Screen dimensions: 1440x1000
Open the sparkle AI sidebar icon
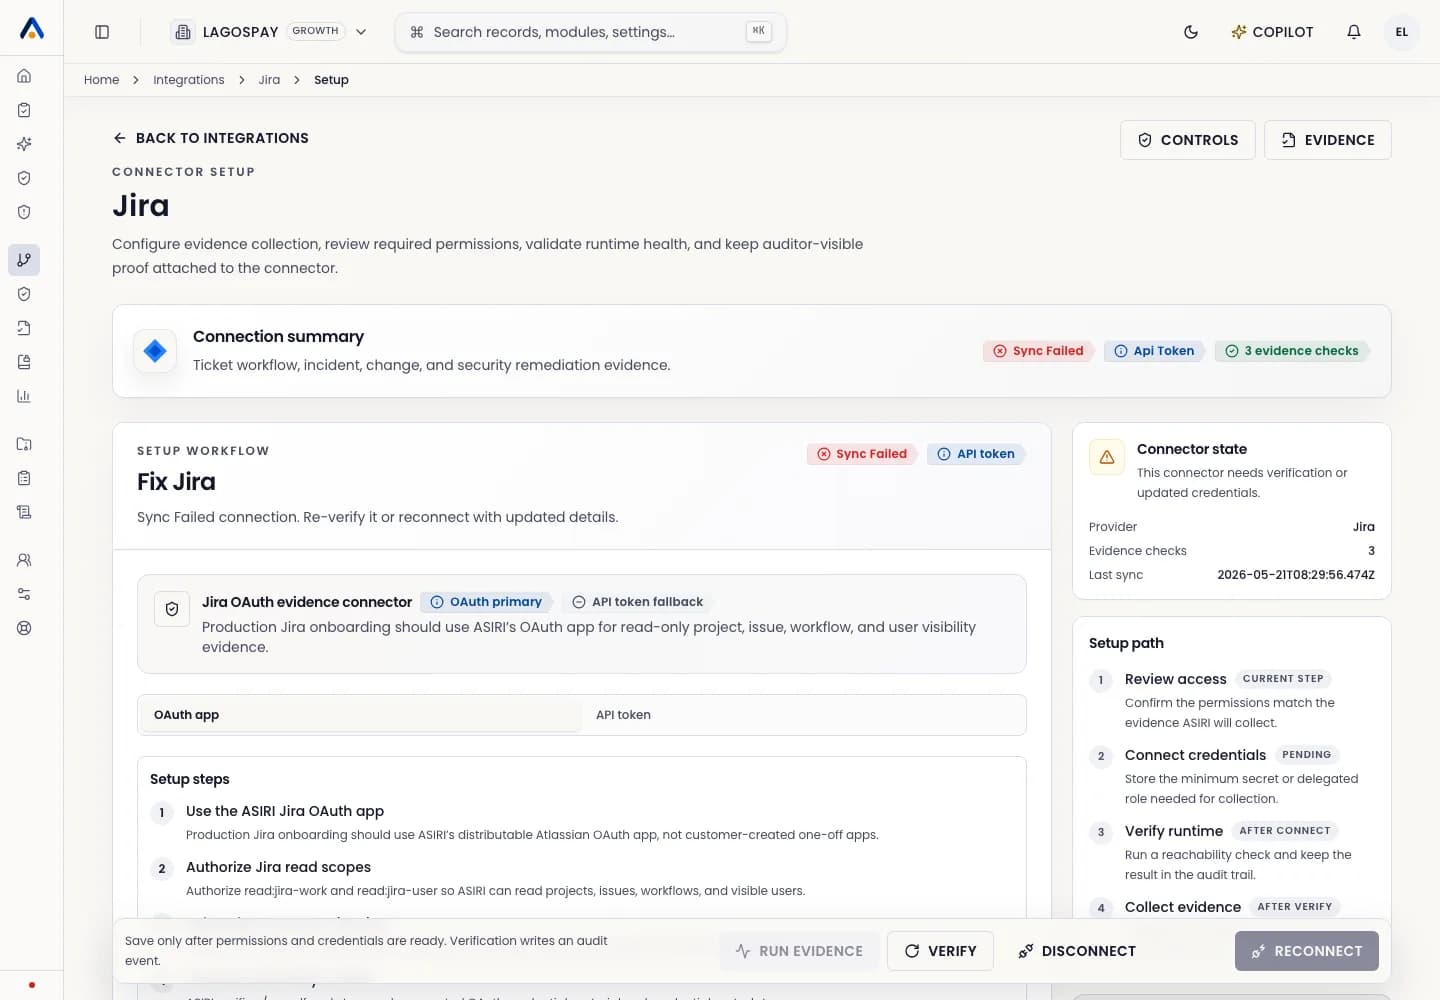point(24,144)
